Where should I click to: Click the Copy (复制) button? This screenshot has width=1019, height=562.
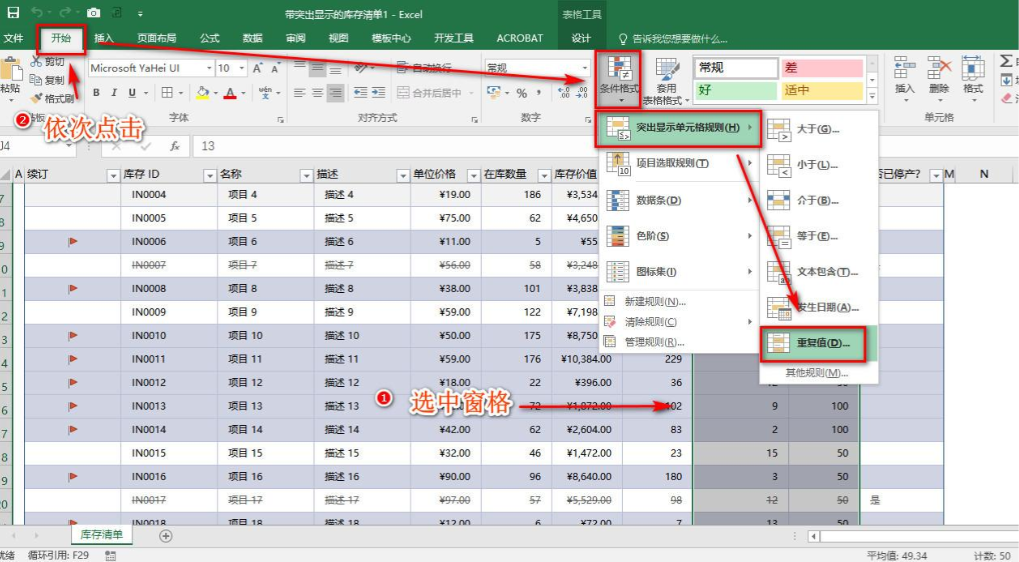pyautogui.click(x=48, y=80)
